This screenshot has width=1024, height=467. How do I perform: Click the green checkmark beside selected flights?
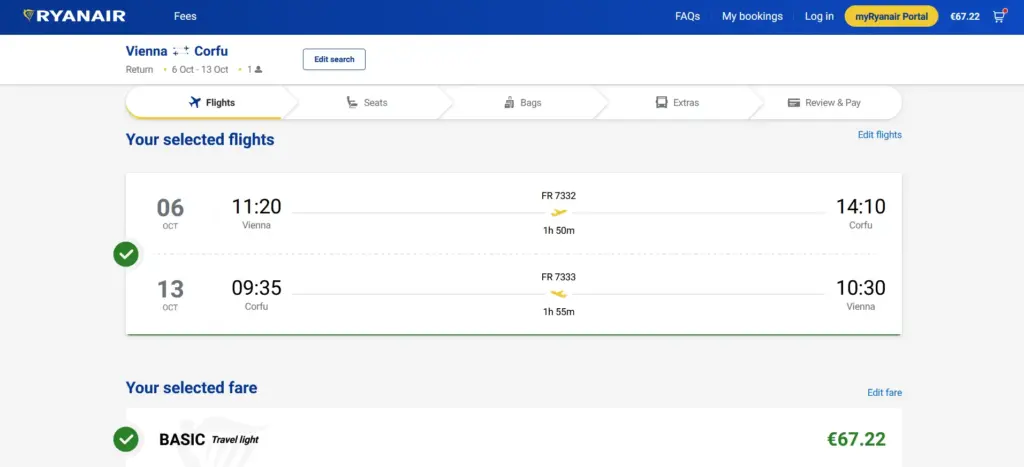tap(126, 254)
